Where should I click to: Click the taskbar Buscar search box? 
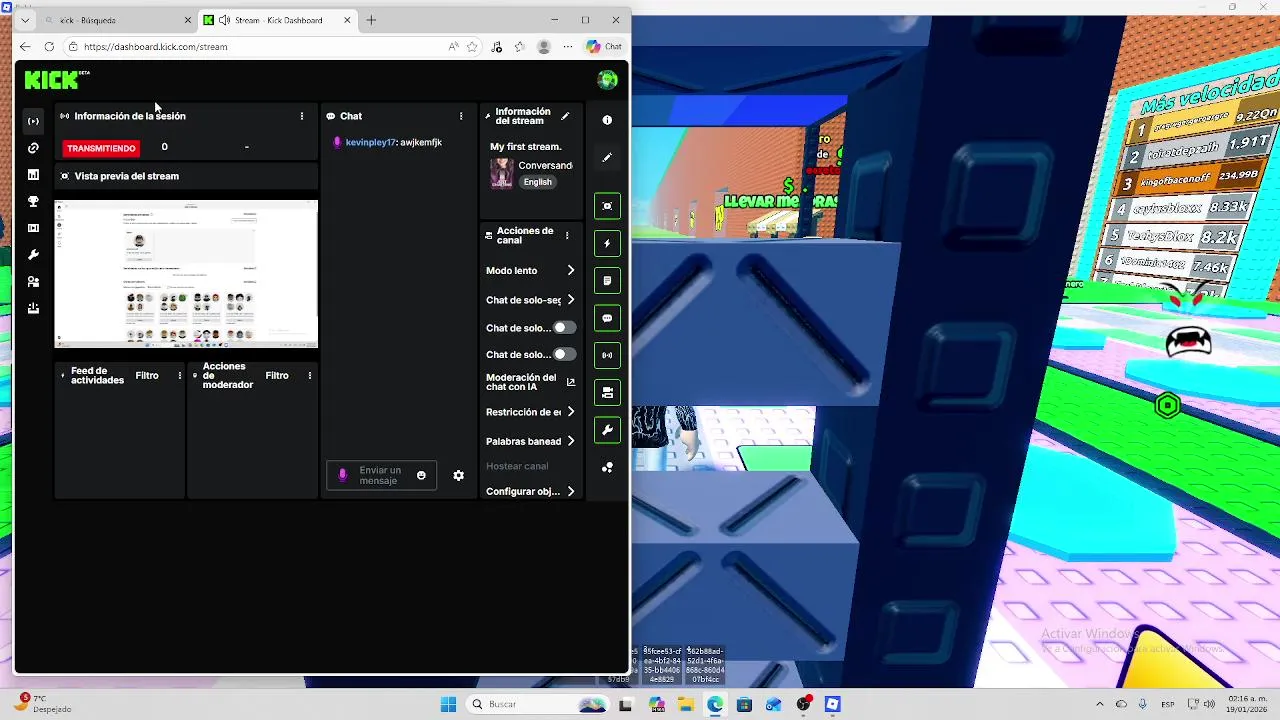[537, 704]
